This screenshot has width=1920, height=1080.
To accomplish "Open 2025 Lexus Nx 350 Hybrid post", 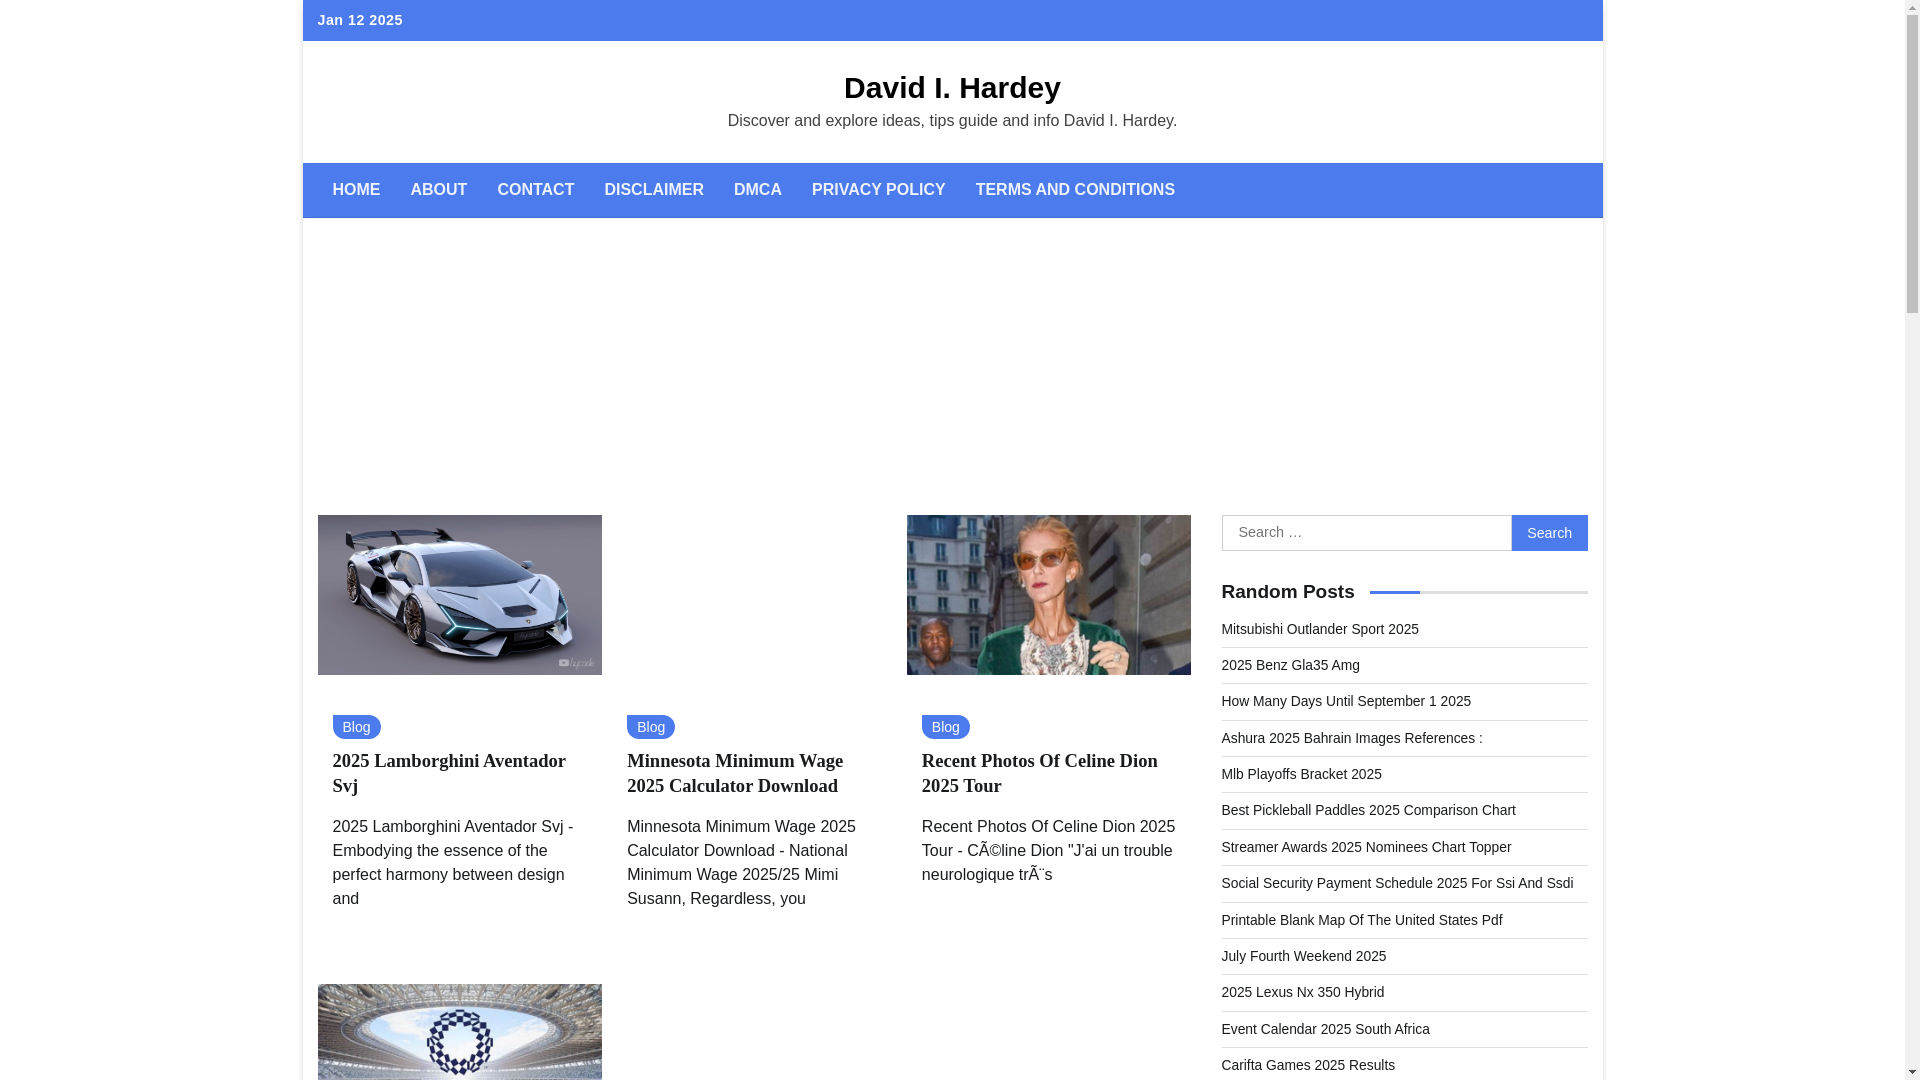I will pyautogui.click(x=1303, y=992).
